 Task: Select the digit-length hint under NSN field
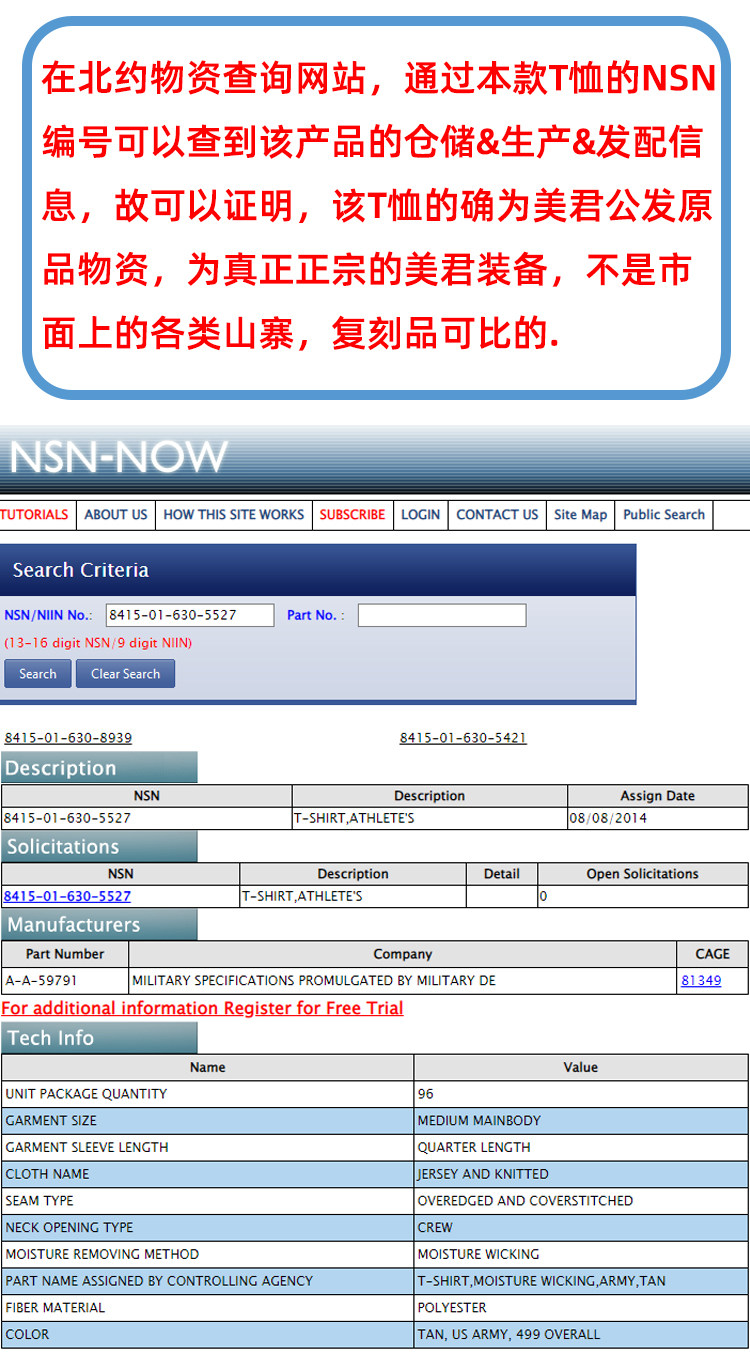pyautogui.click(x=98, y=643)
